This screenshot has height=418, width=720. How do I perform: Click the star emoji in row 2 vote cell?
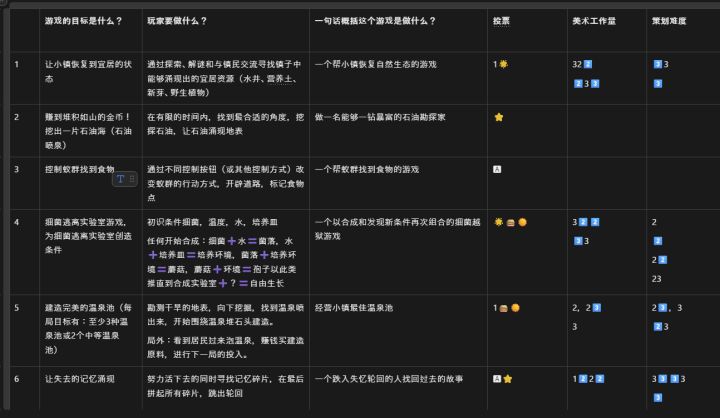(x=499, y=117)
